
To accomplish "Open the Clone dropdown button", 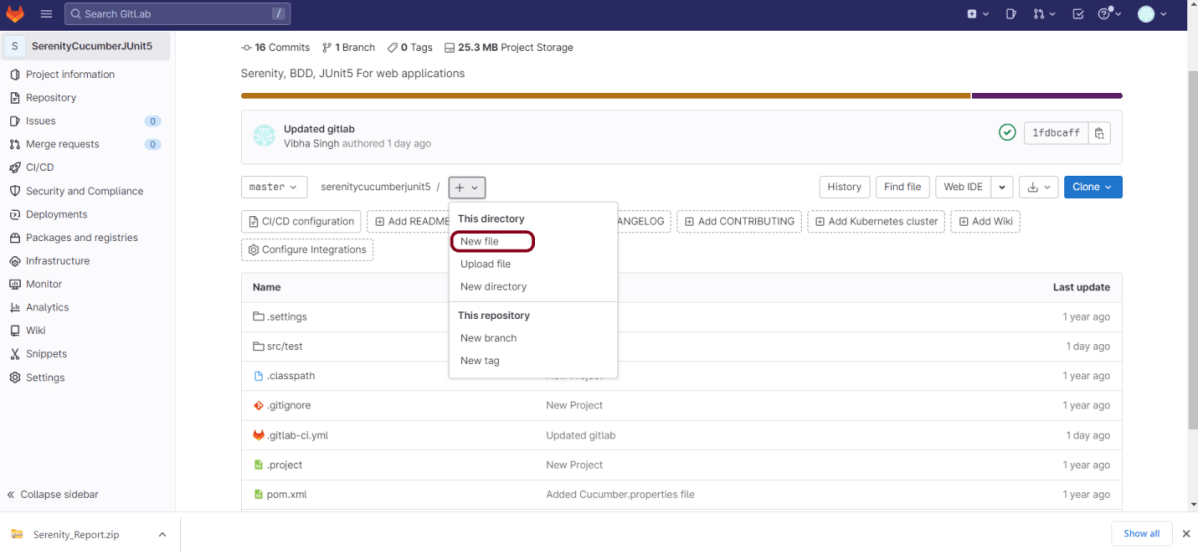I will click(x=1092, y=187).
